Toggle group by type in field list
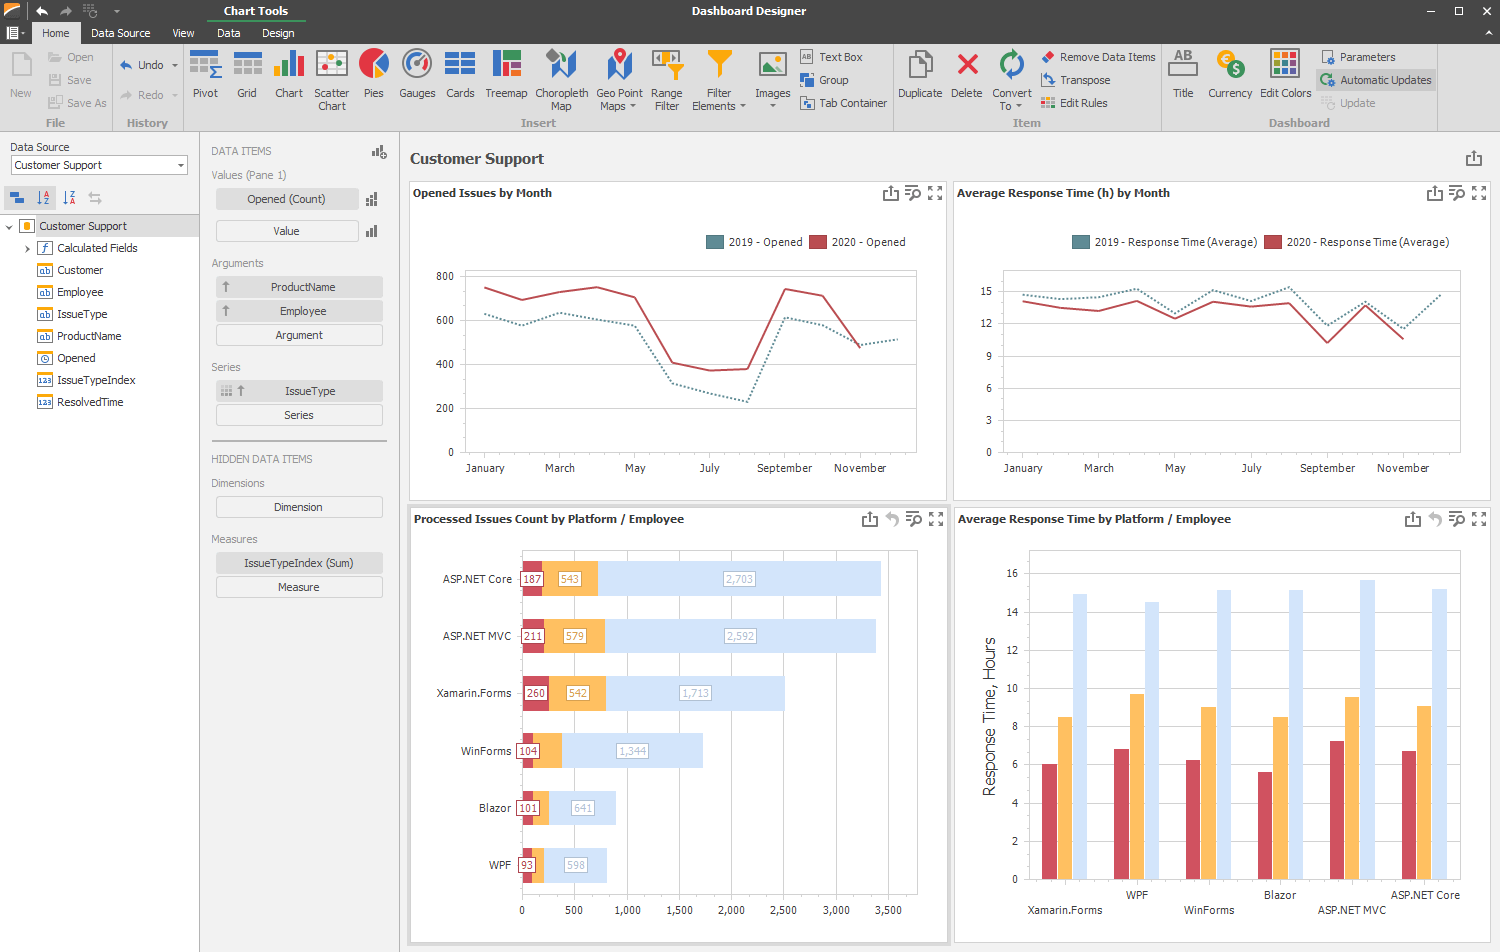 [x=17, y=198]
